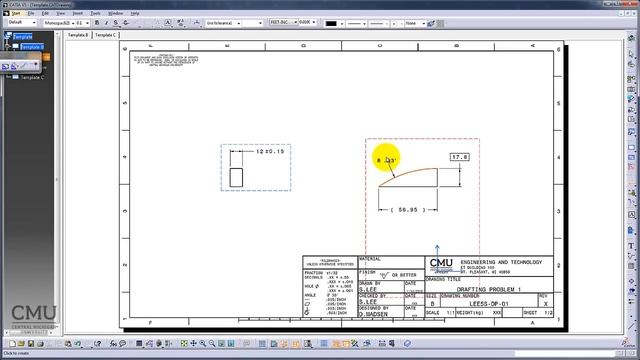Click the Pan icon

click(x=193, y=344)
